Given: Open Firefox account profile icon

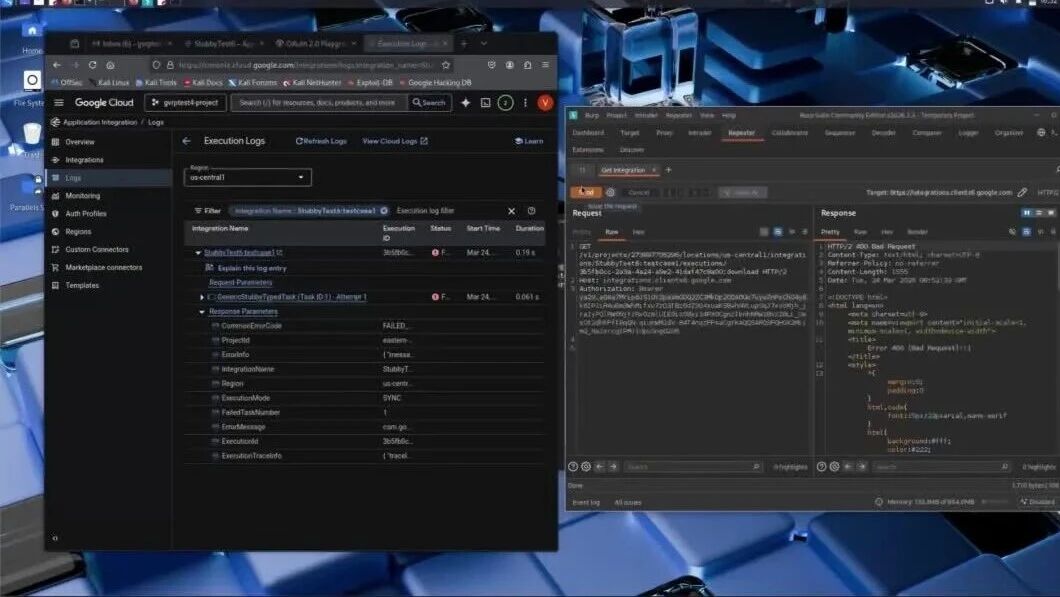Looking at the screenshot, I should point(510,65).
